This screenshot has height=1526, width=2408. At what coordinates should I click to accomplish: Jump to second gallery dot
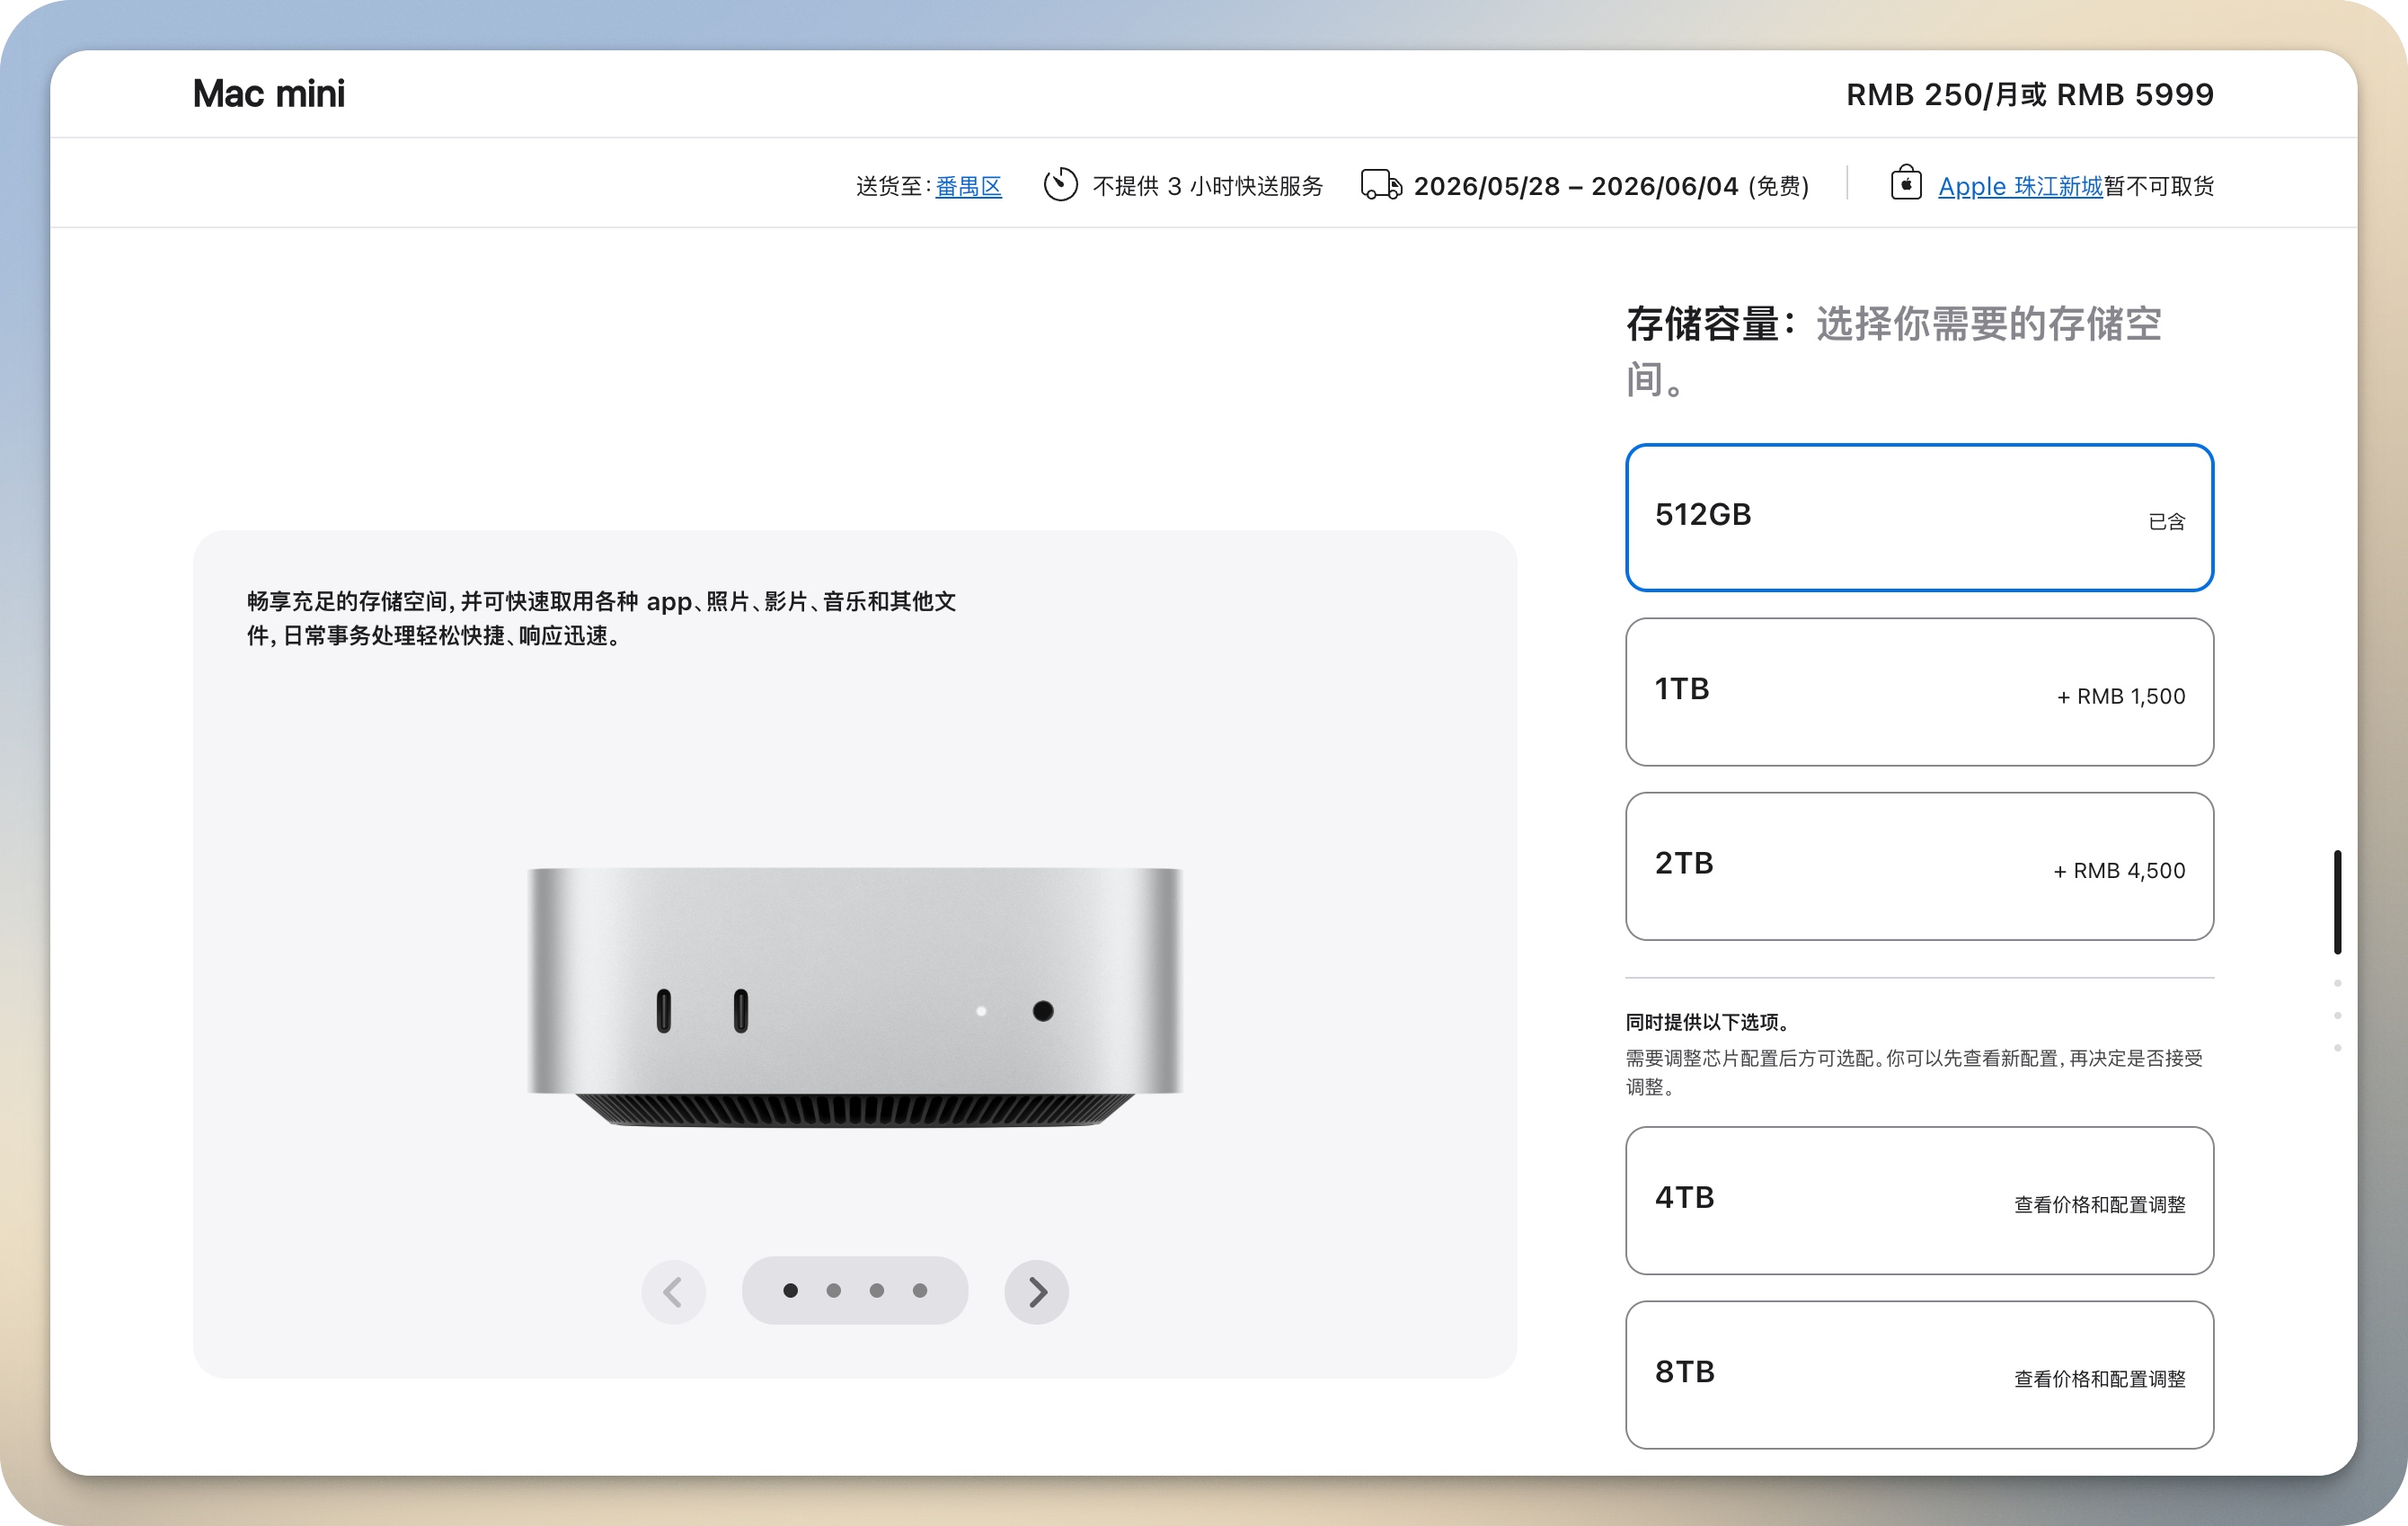click(x=833, y=1291)
